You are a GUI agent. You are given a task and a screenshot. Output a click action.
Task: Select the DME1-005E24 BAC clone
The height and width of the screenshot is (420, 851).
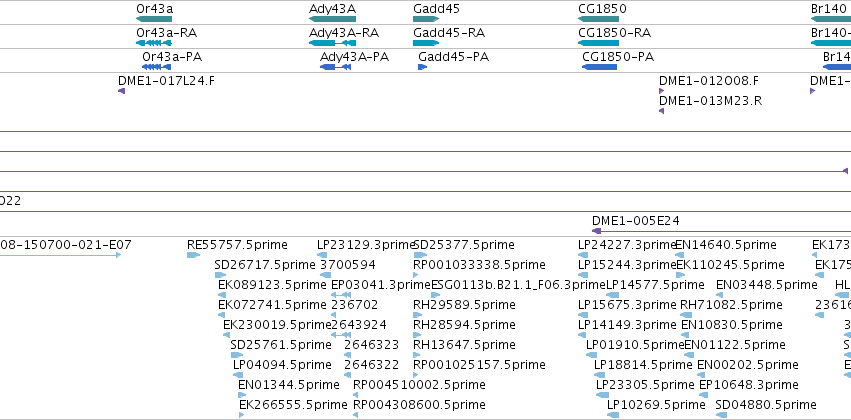(721, 231)
